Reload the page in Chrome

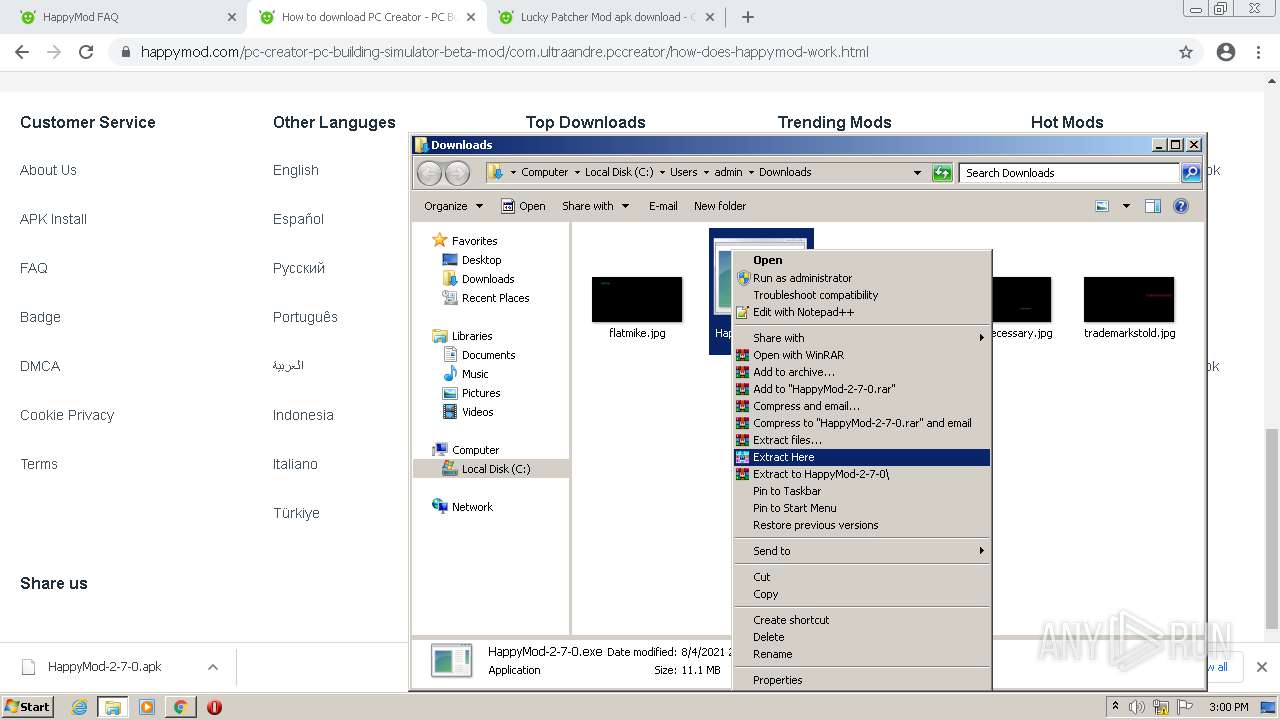(86, 52)
